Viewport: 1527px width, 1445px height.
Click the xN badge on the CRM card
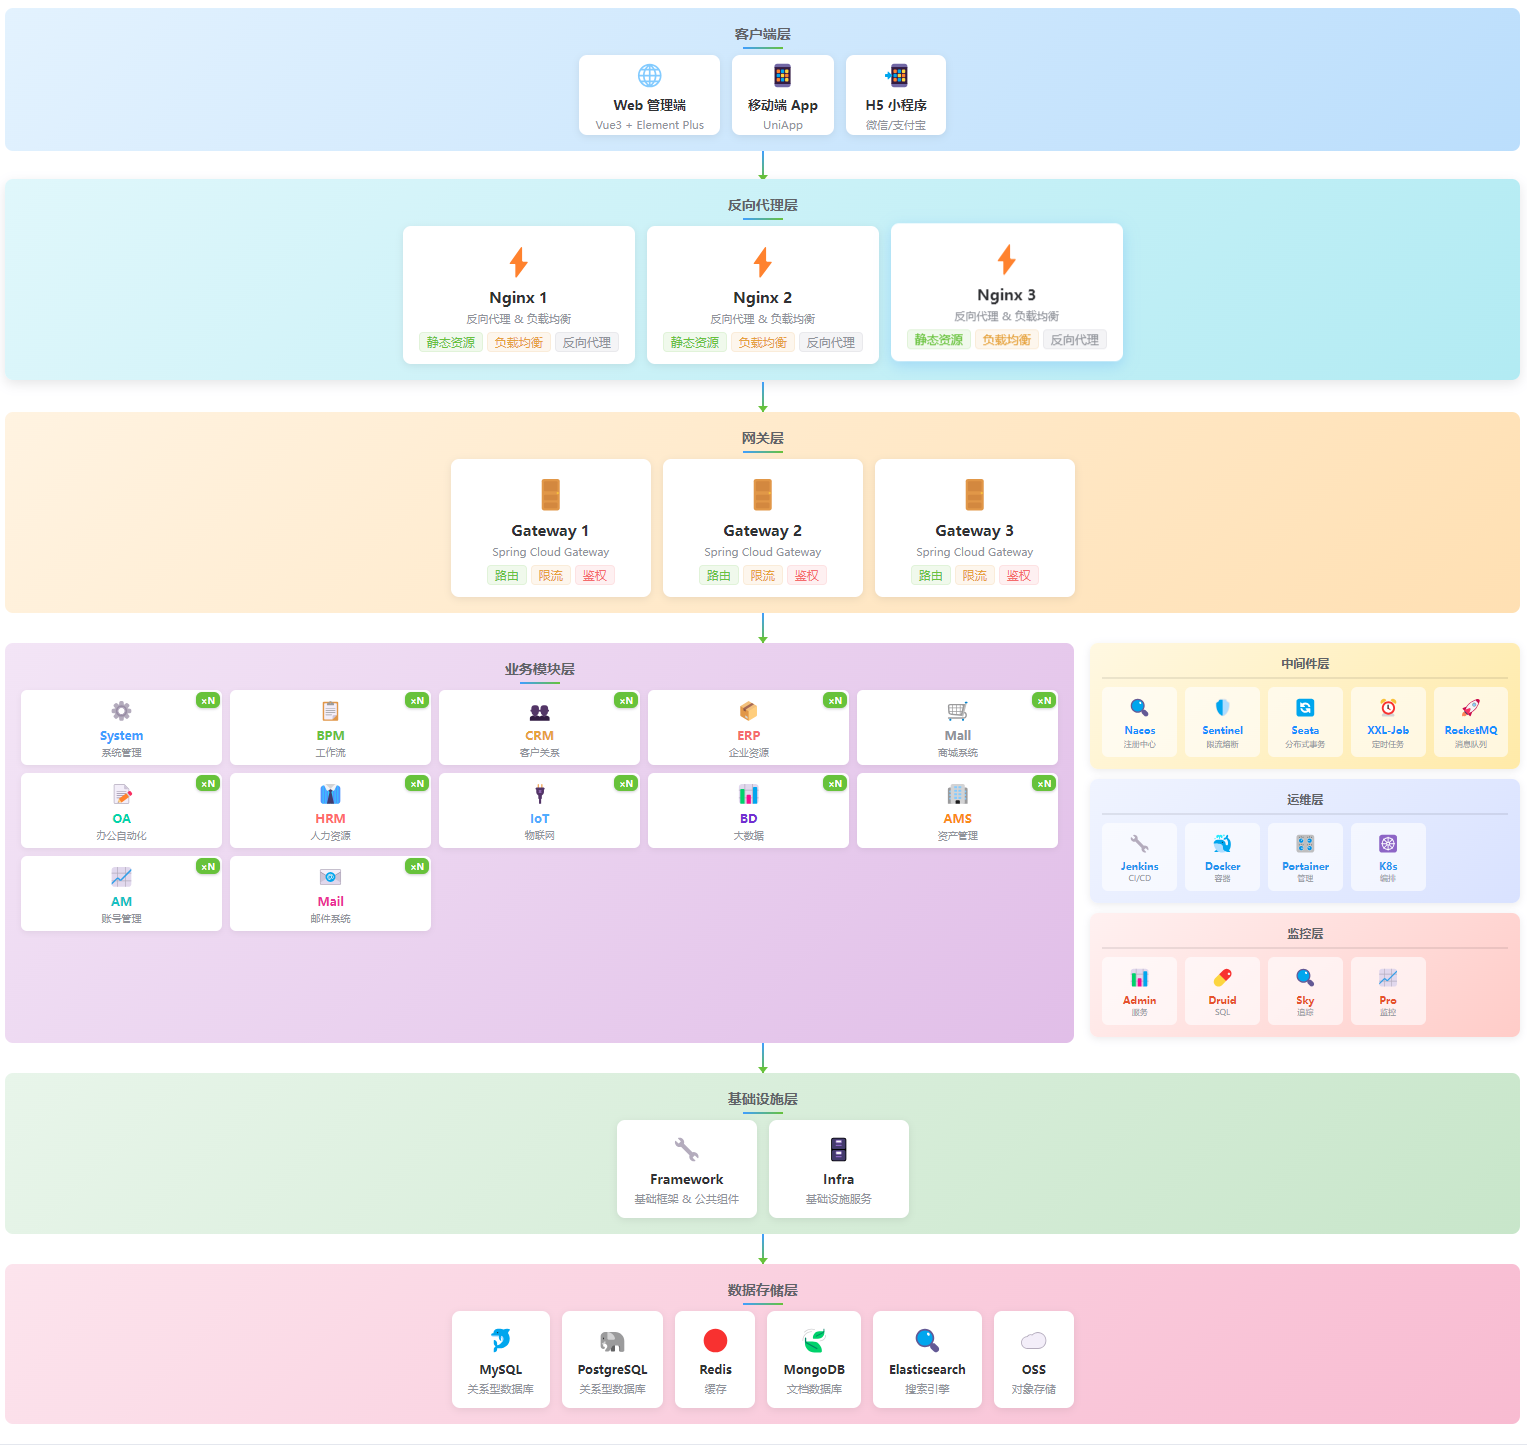click(626, 701)
